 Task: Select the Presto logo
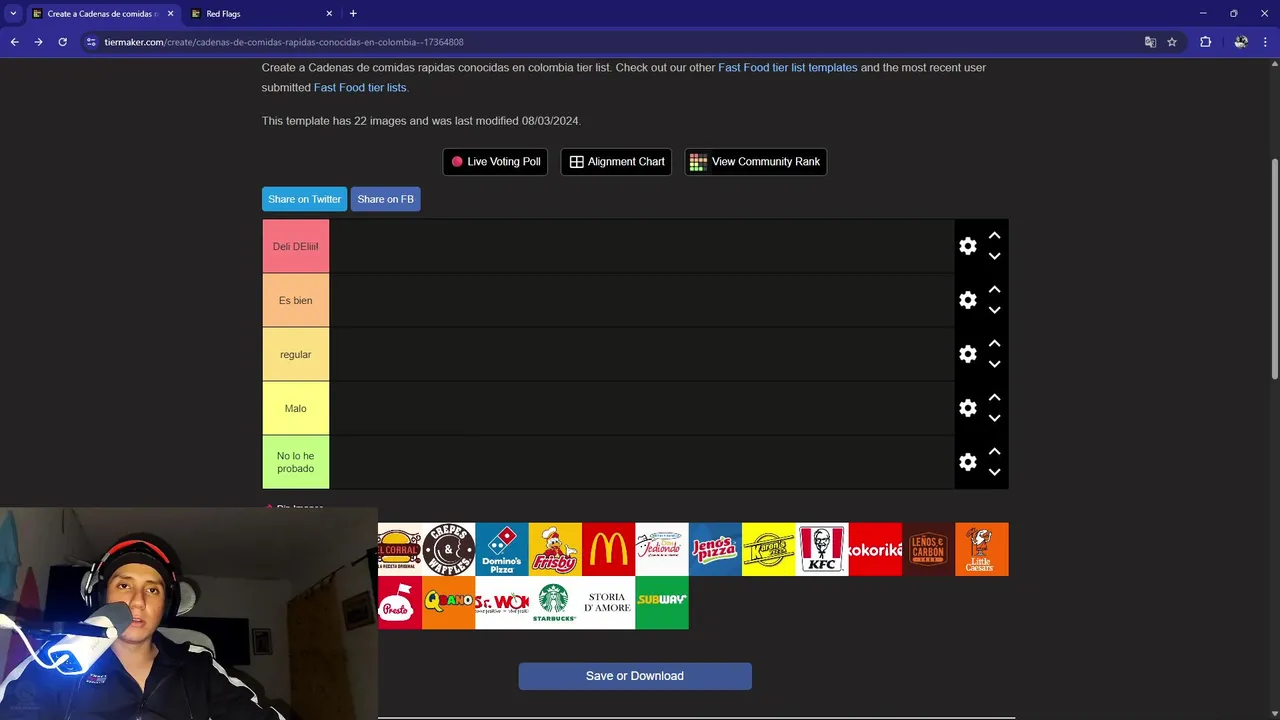click(400, 603)
